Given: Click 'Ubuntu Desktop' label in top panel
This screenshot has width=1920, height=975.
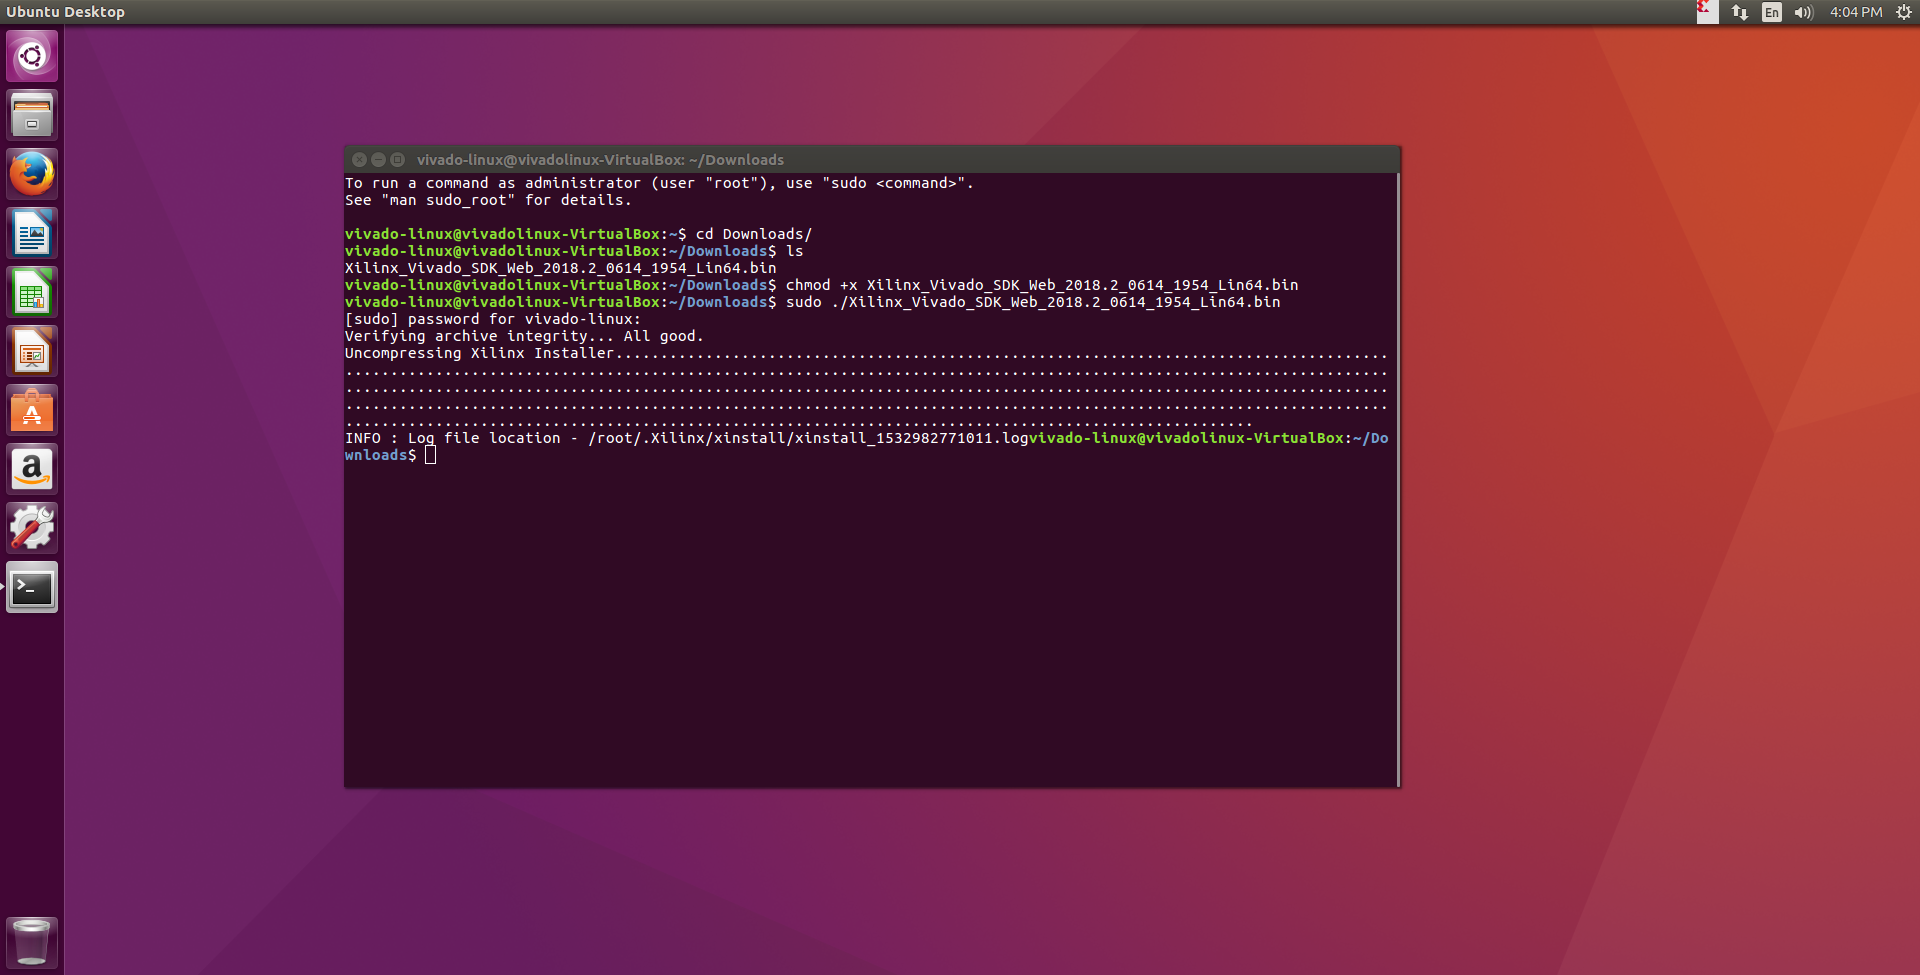Looking at the screenshot, I should tap(66, 12).
